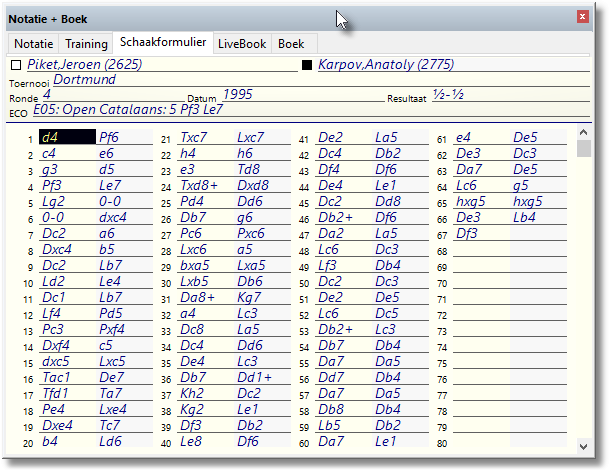Open the Training tab
Image resolution: width=610 pixels, height=473 pixels.
click(x=86, y=44)
